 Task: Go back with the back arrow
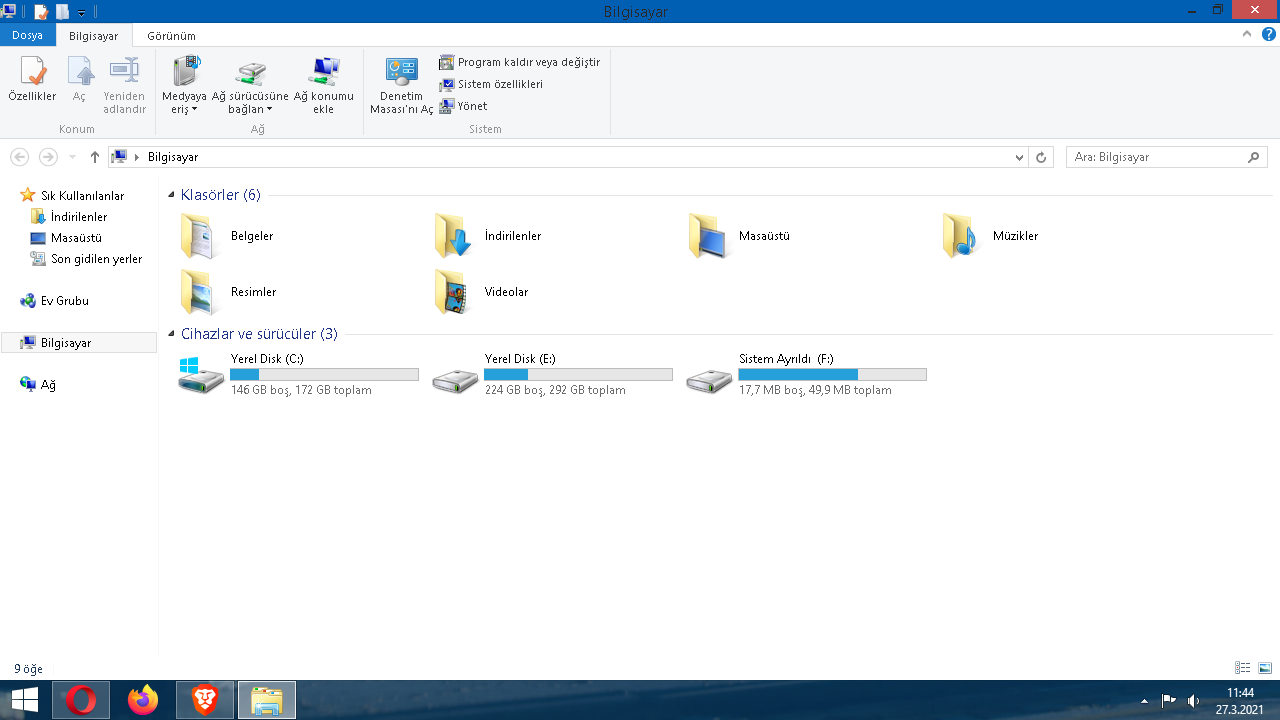click(19, 157)
